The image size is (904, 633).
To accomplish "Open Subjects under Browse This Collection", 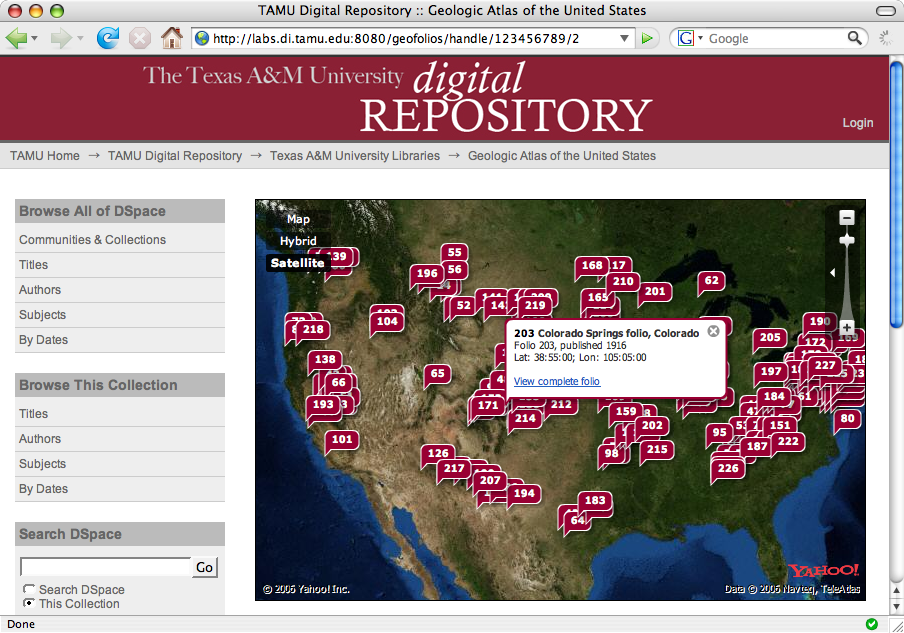I will coord(42,464).
